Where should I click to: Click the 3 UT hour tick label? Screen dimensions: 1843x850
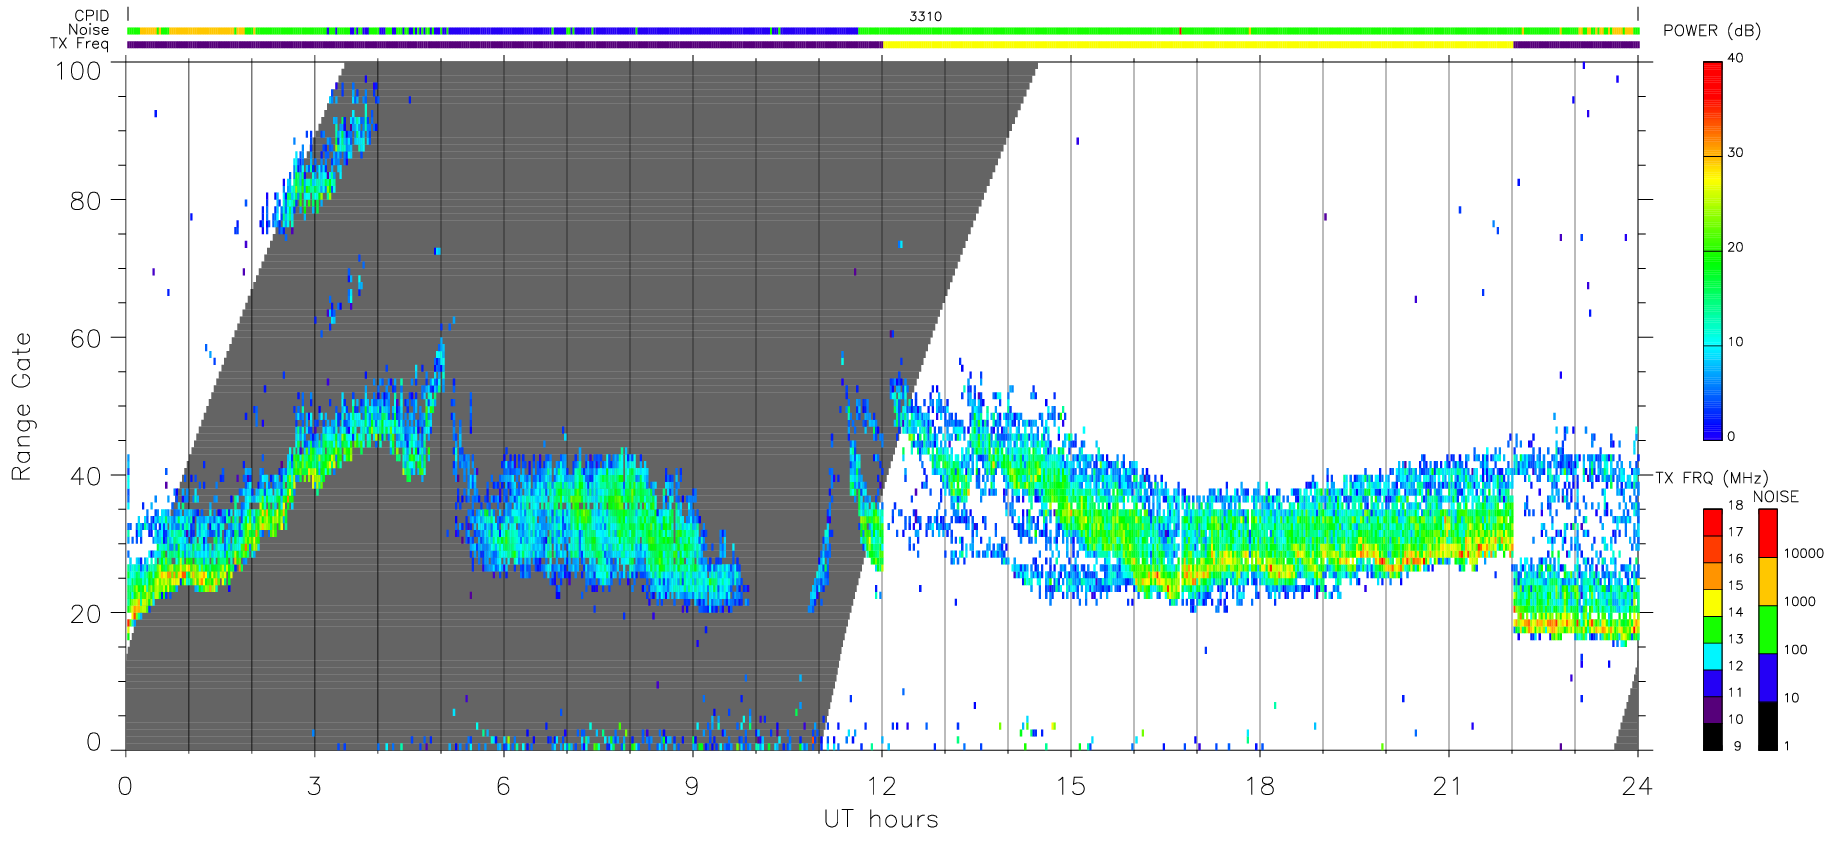click(315, 786)
